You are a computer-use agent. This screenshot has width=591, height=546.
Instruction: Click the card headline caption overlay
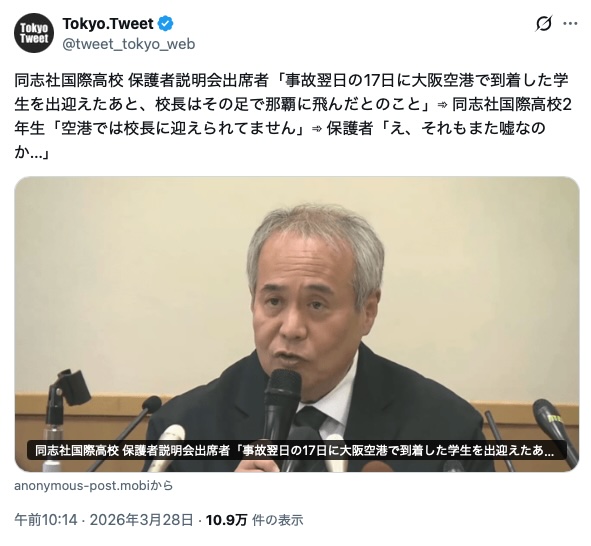(297, 450)
